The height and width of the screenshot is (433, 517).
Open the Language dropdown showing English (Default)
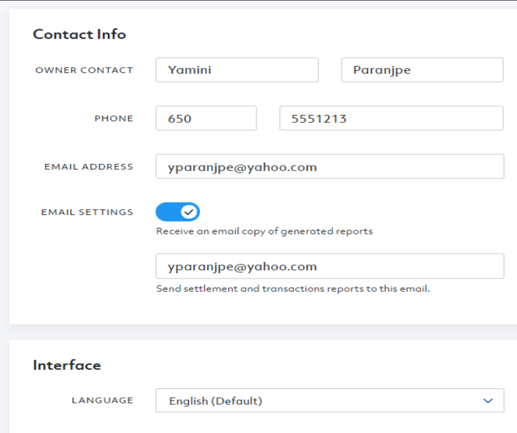tap(330, 400)
